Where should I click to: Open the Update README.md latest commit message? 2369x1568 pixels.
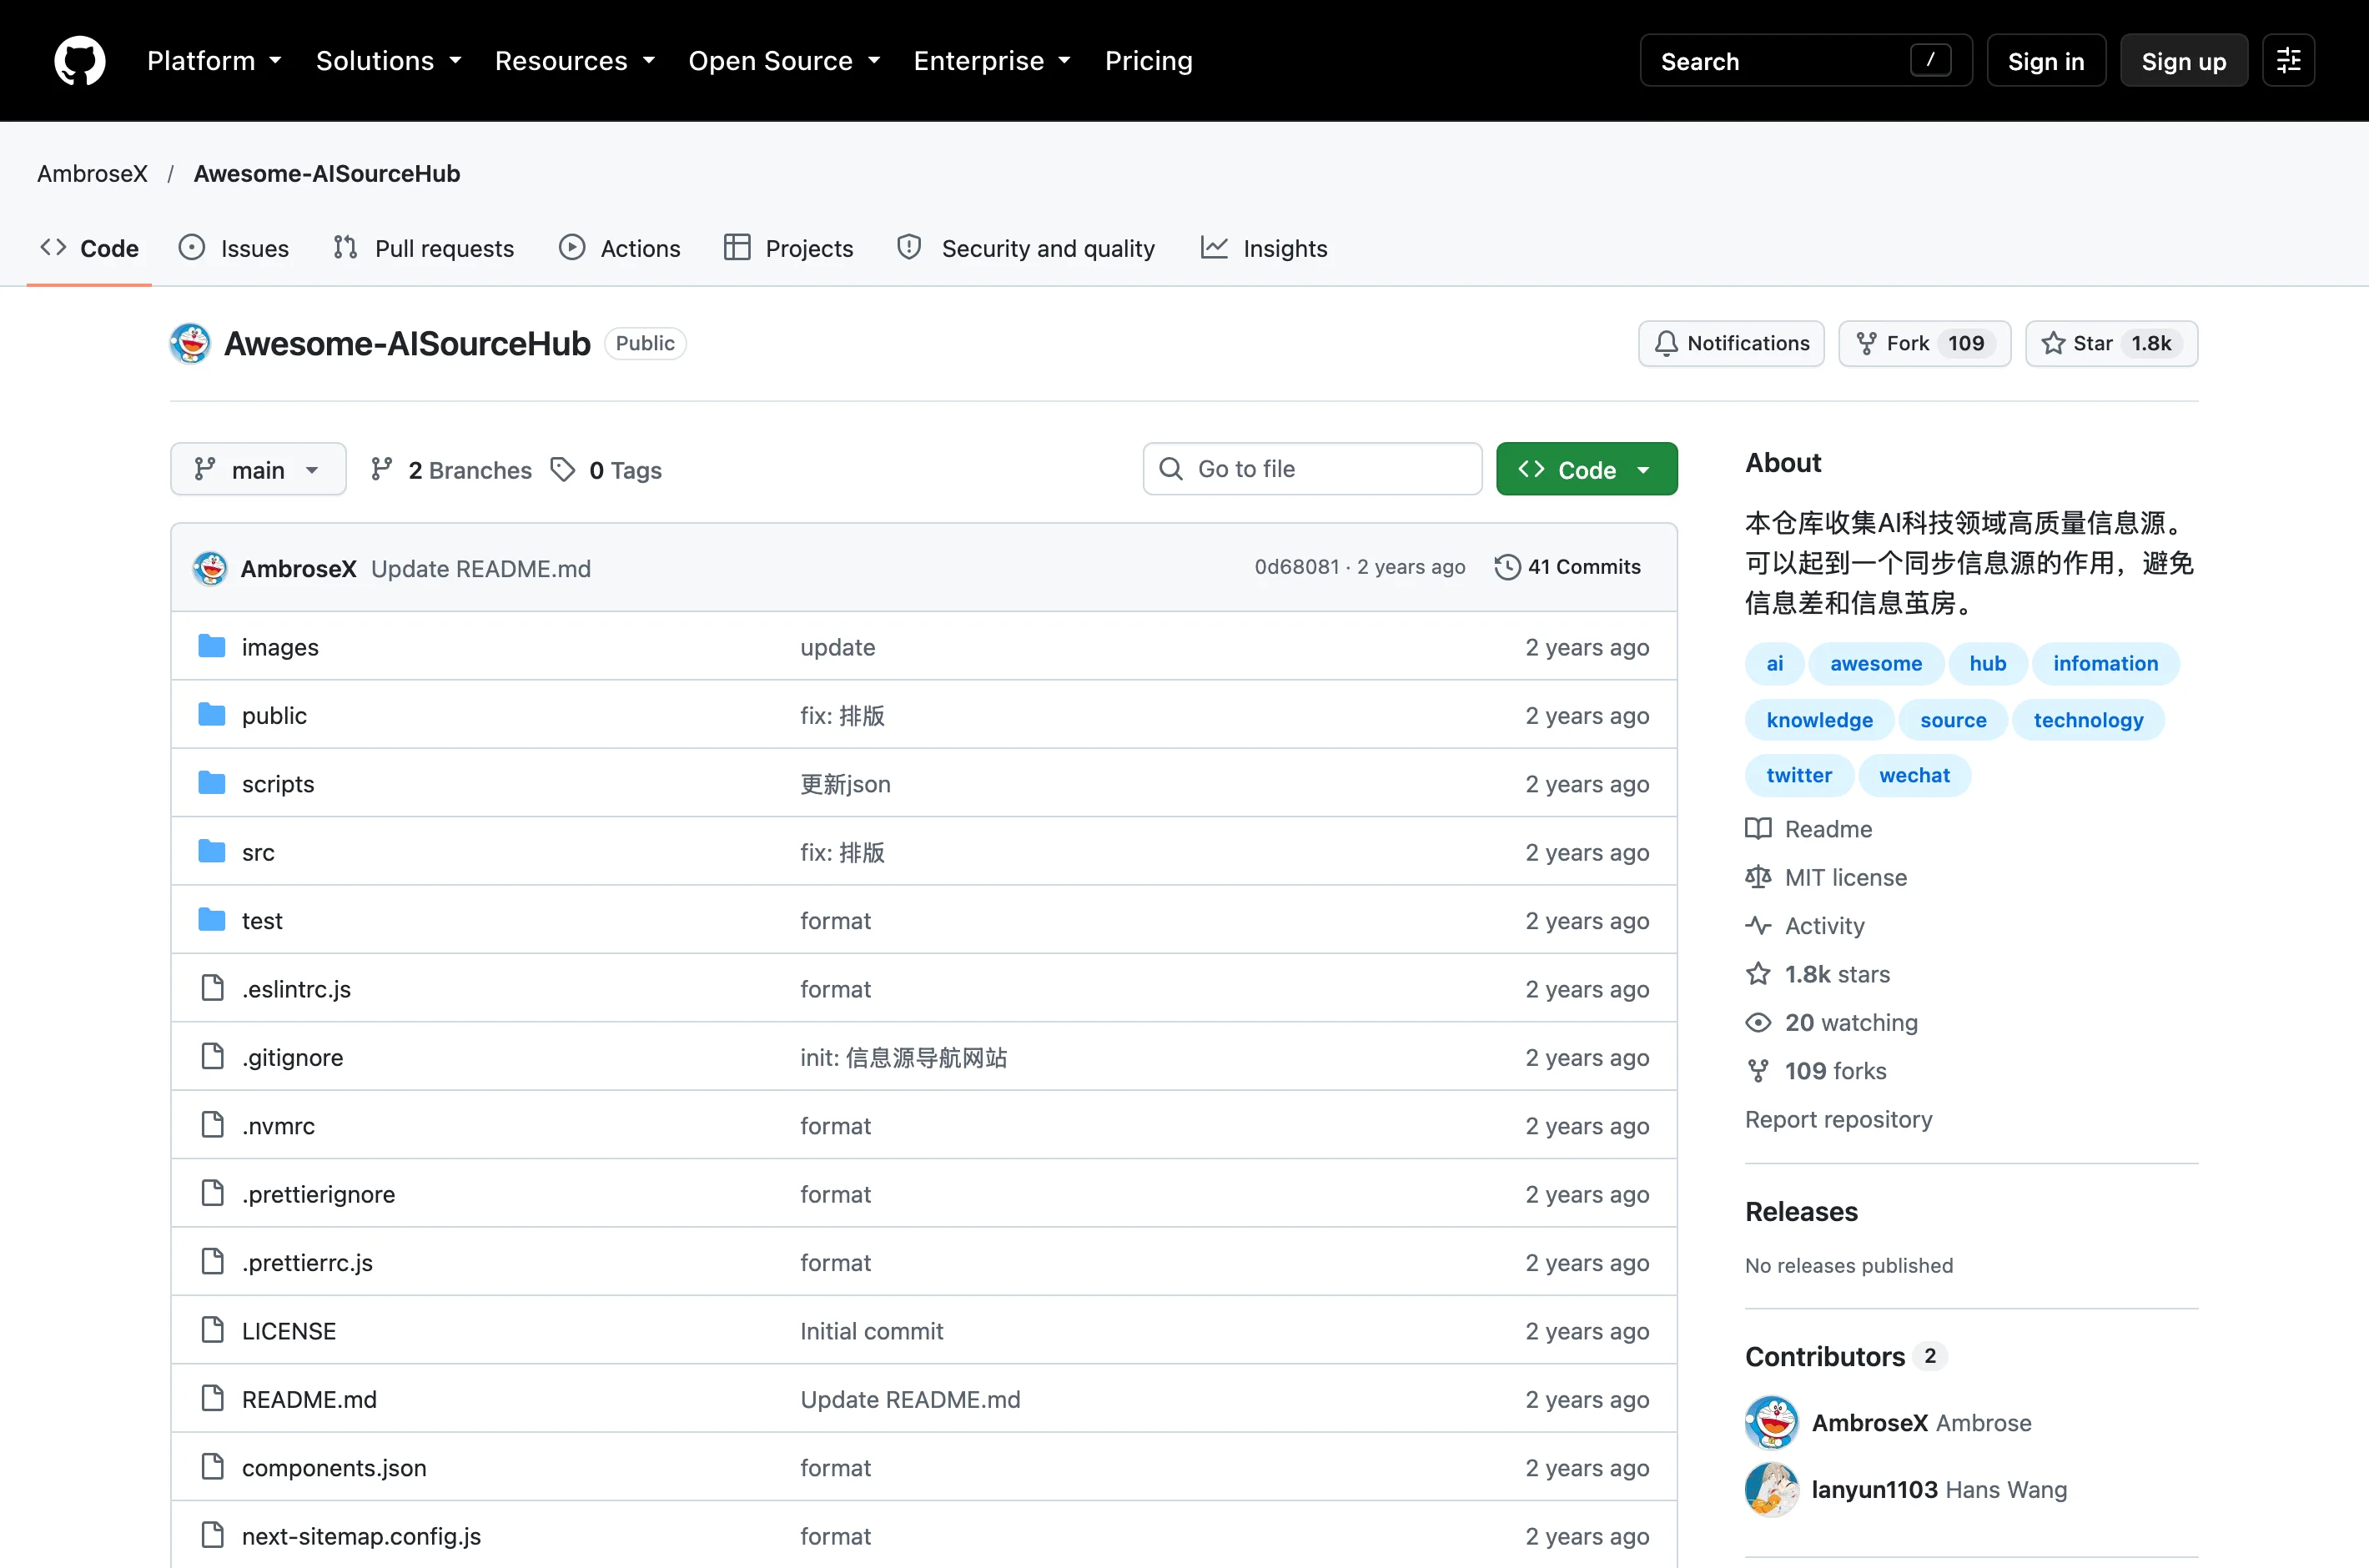pyautogui.click(x=481, y=568)
